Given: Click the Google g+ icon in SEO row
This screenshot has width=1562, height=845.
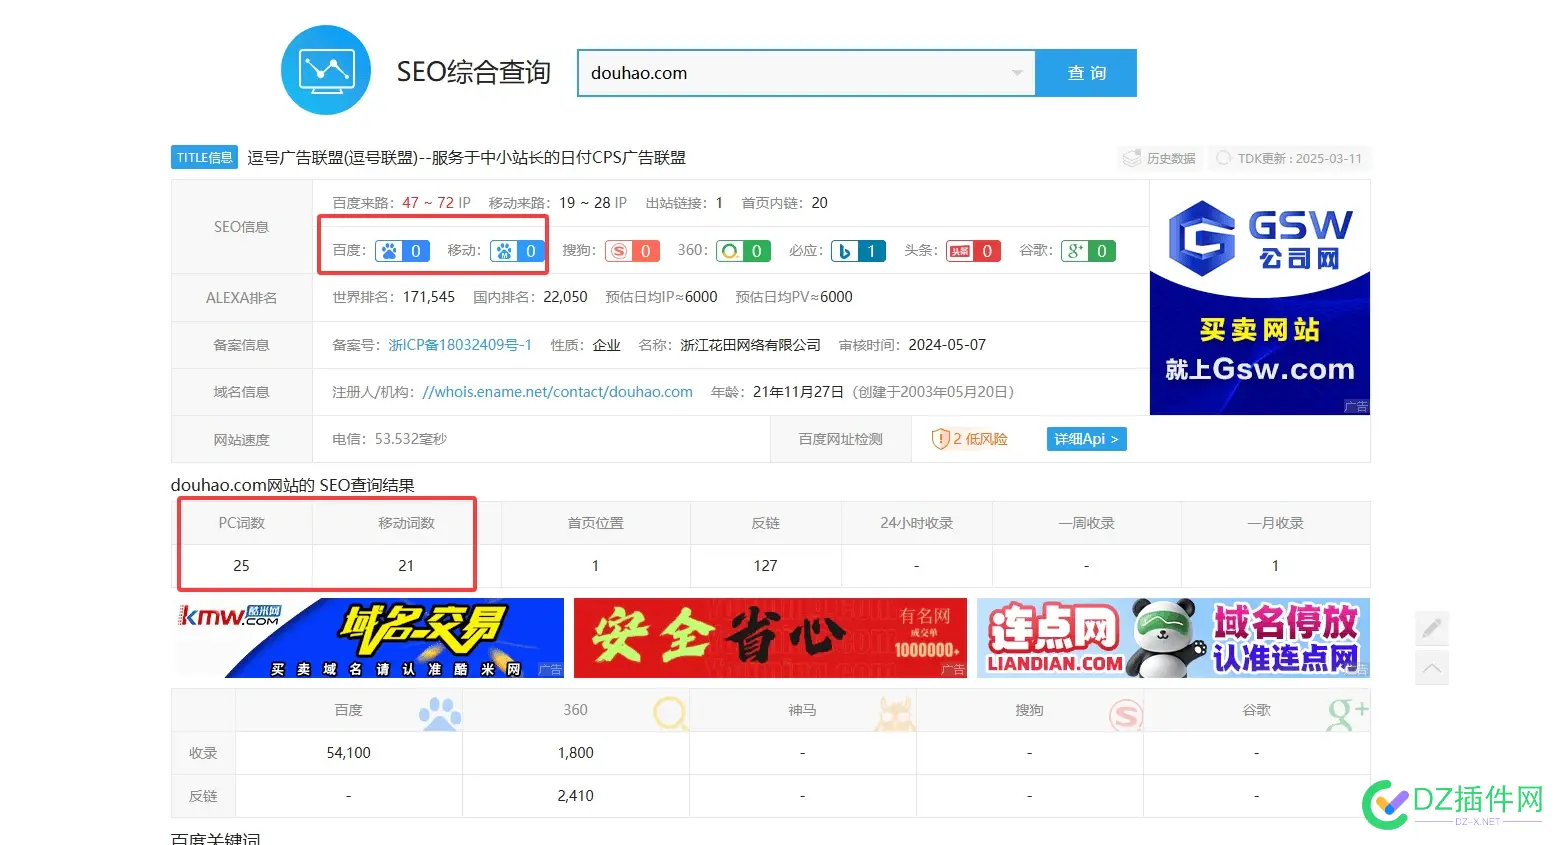Looking at the screenshot, I should [x=1073, y=251].
